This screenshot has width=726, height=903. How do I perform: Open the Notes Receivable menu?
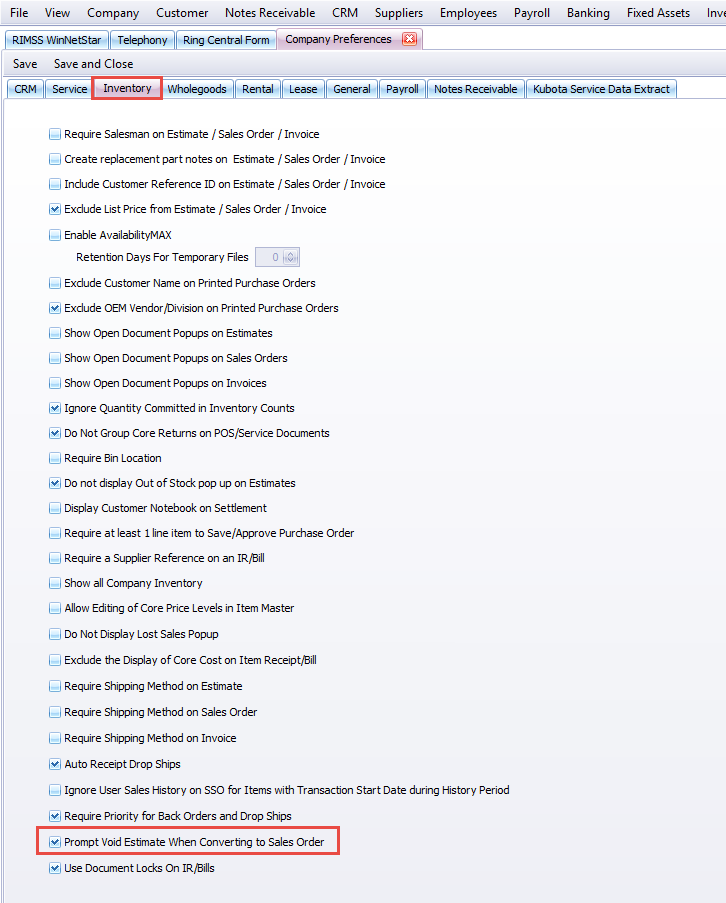coord(270,13)
